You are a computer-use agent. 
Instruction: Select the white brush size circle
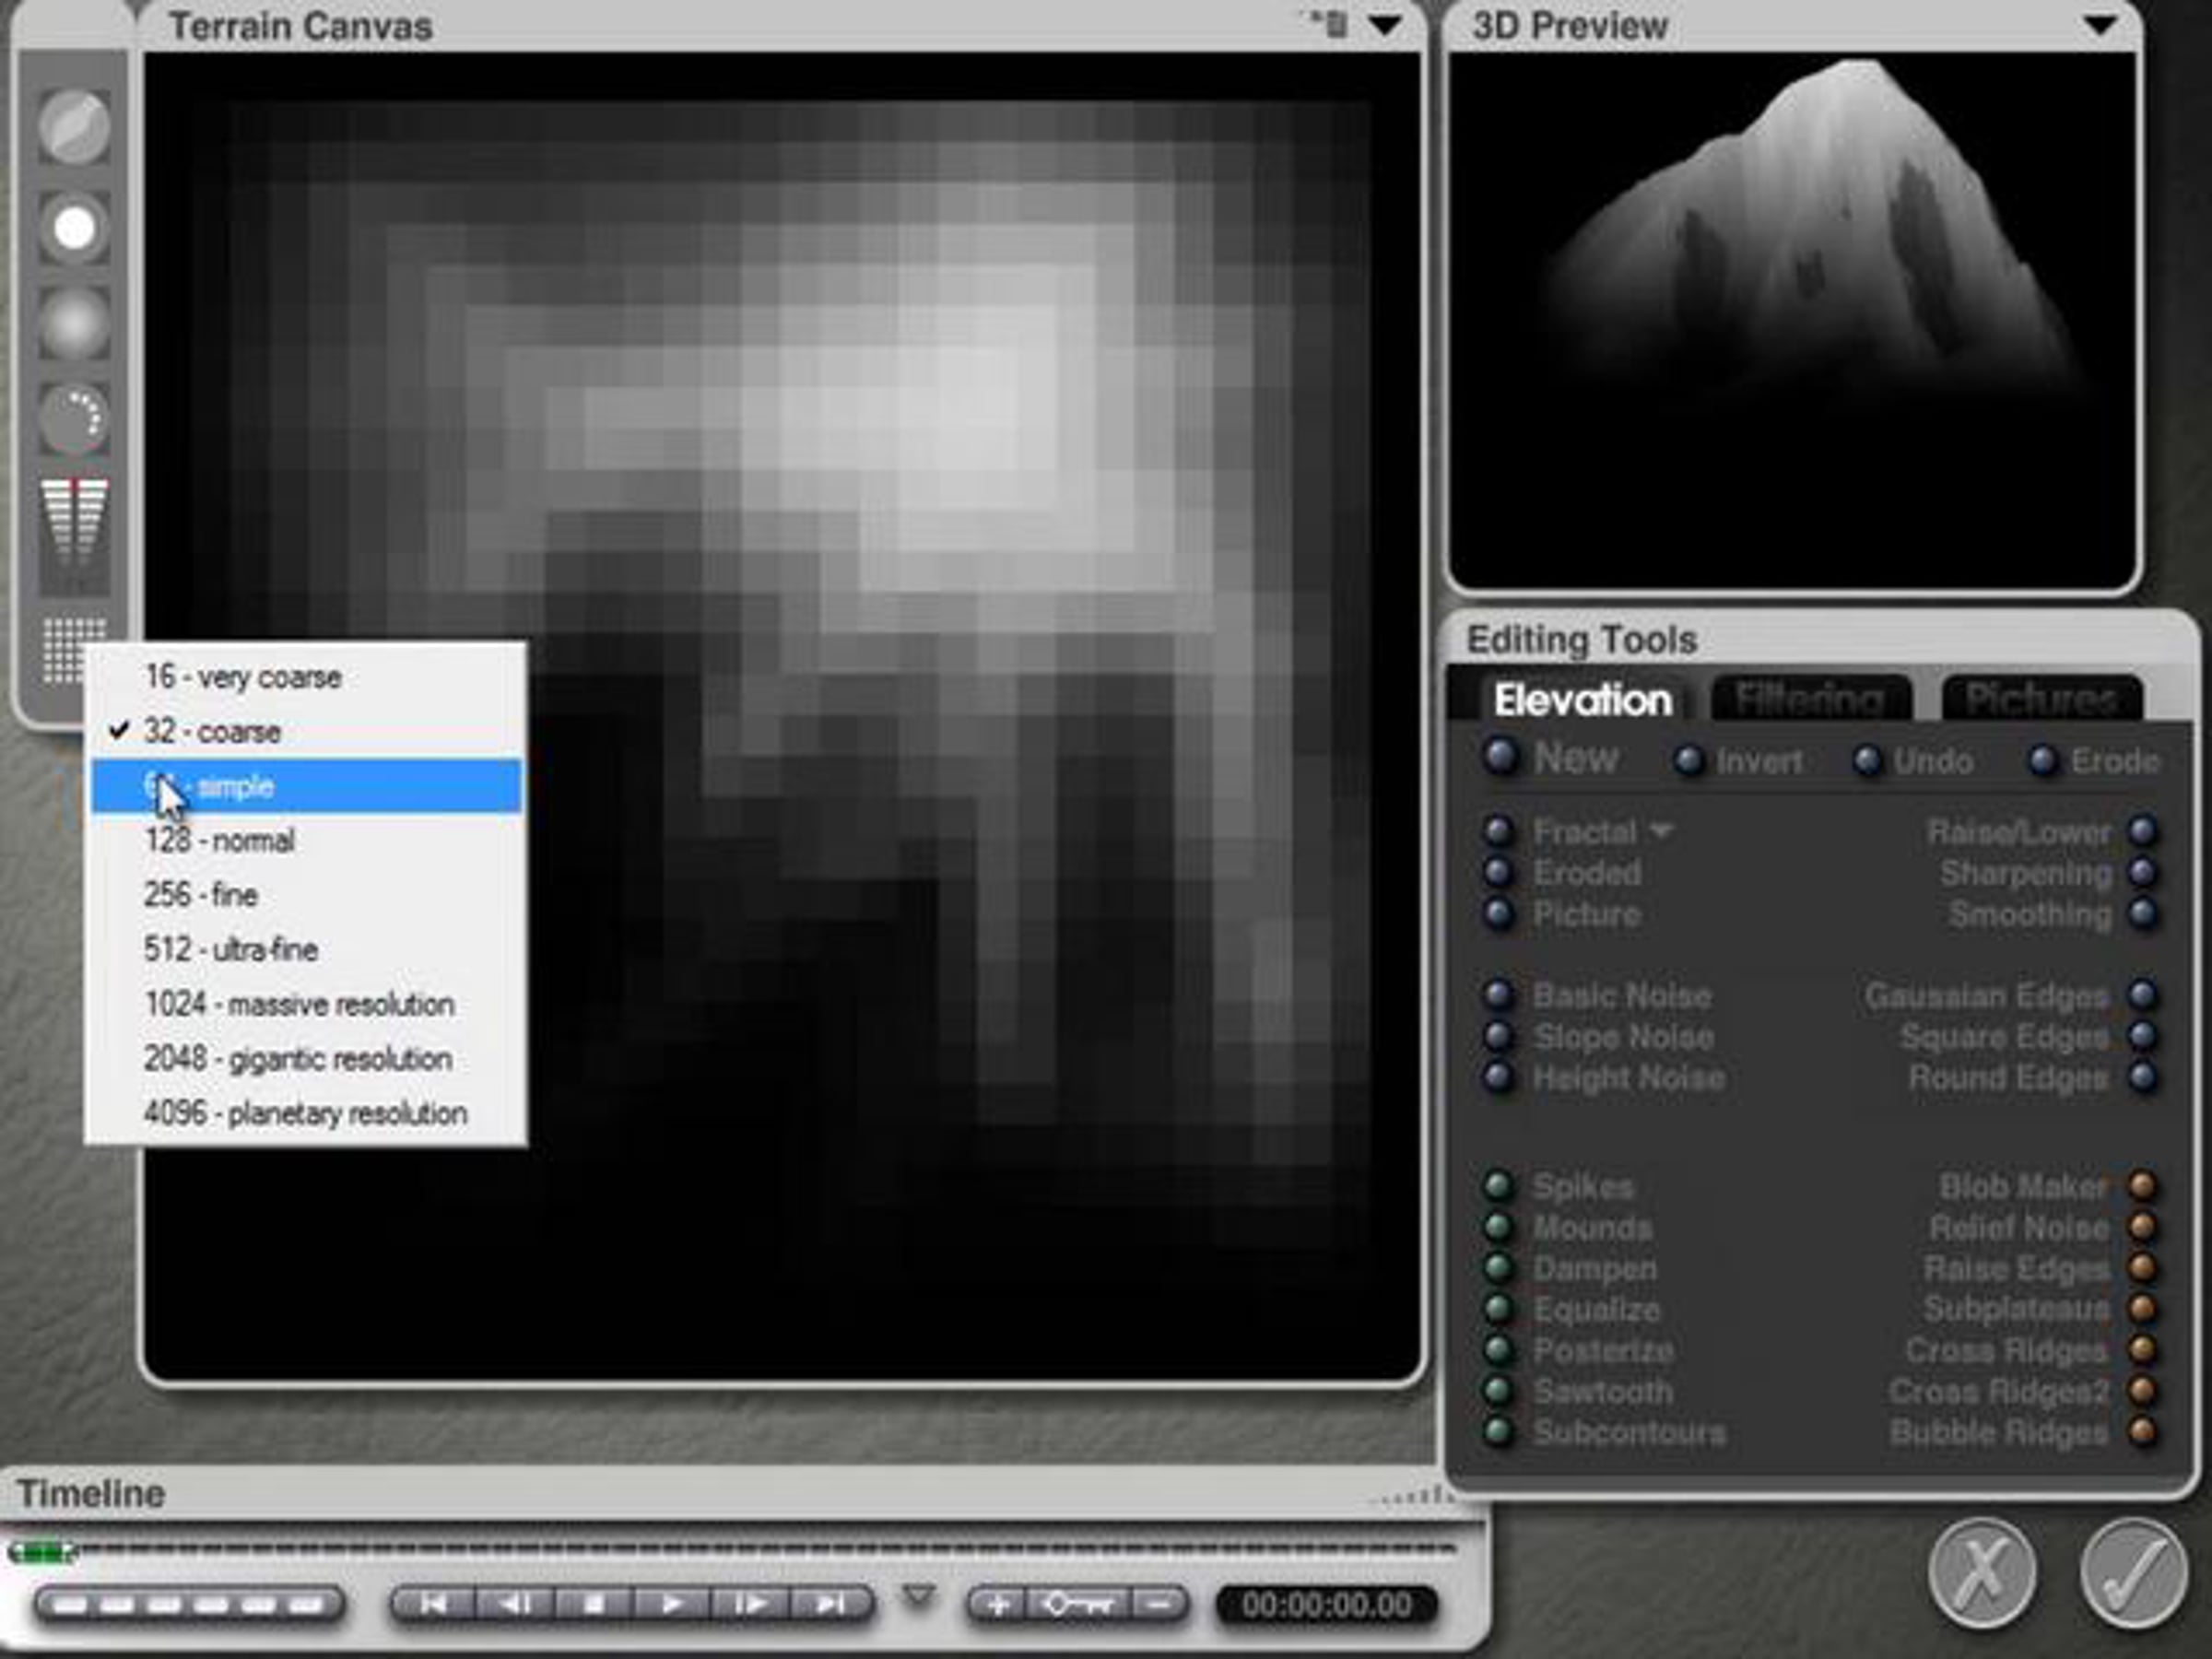tap(74, 228)
